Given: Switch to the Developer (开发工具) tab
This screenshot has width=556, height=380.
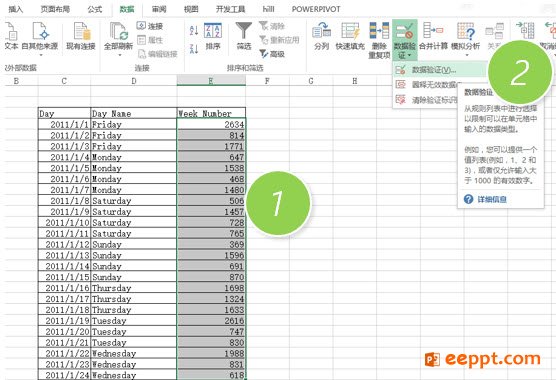Looking at the screenshot, I should point(230,9).
